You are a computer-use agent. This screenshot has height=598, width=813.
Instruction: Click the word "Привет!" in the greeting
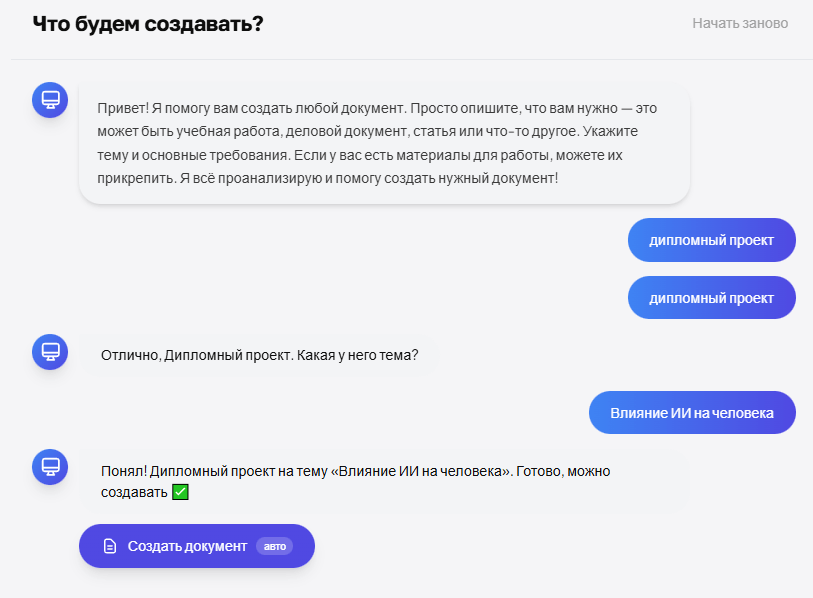coord(122,108)
